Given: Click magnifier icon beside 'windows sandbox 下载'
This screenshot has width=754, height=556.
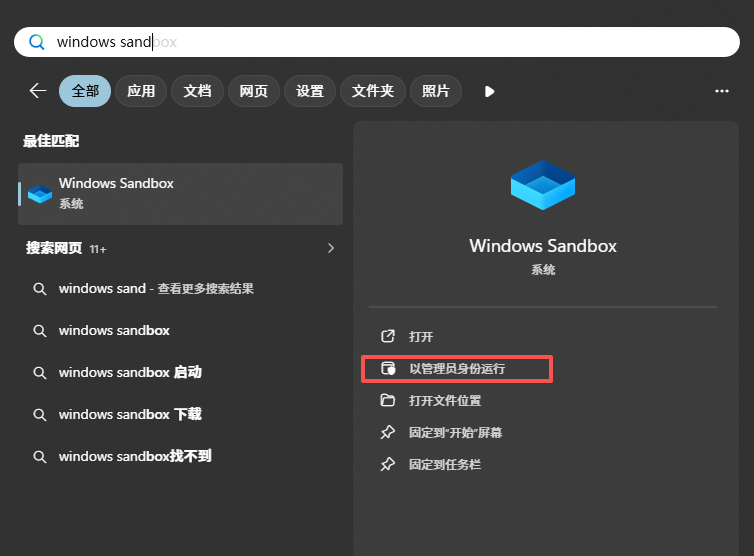Looking at the screenshot, I should click(x=40, y=415).
